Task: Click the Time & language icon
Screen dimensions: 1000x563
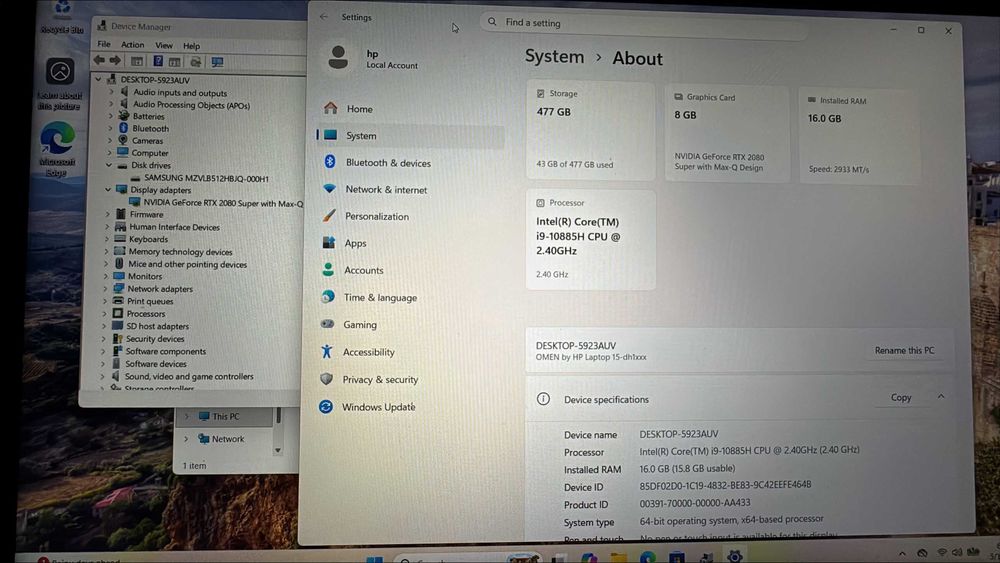Action: tap(328, 296)
